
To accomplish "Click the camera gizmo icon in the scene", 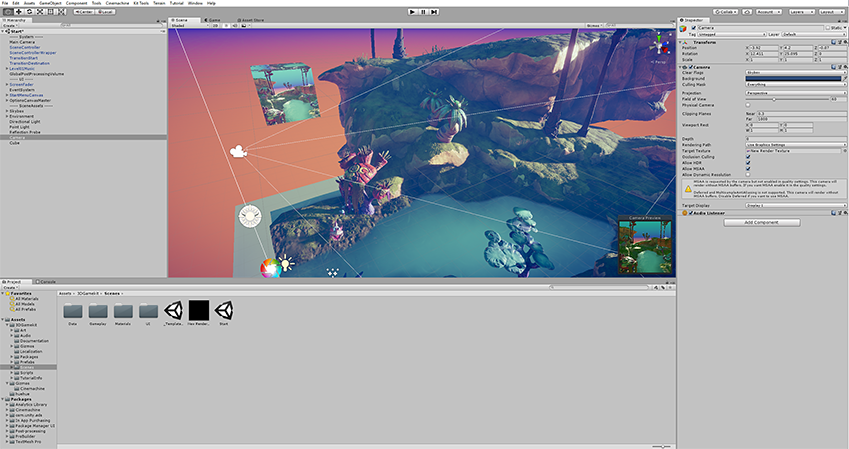I will [x=238, y=152].
